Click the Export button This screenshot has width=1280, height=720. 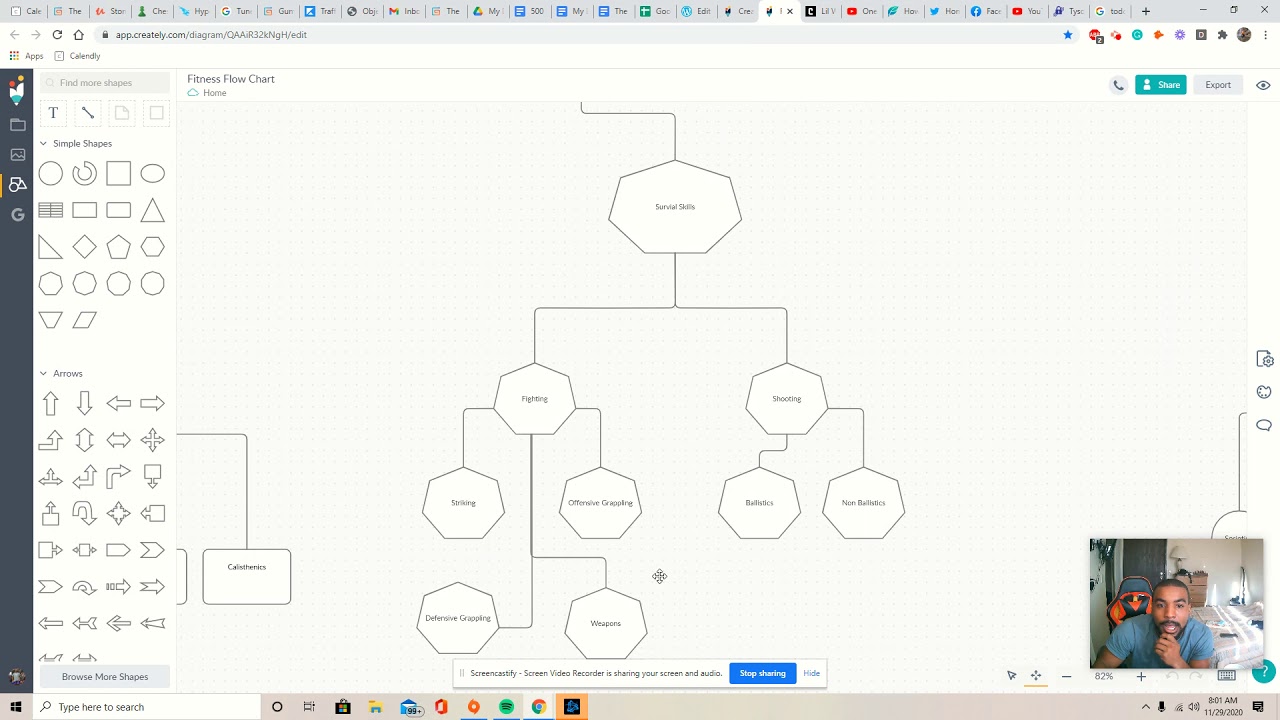pos(1218,85)
